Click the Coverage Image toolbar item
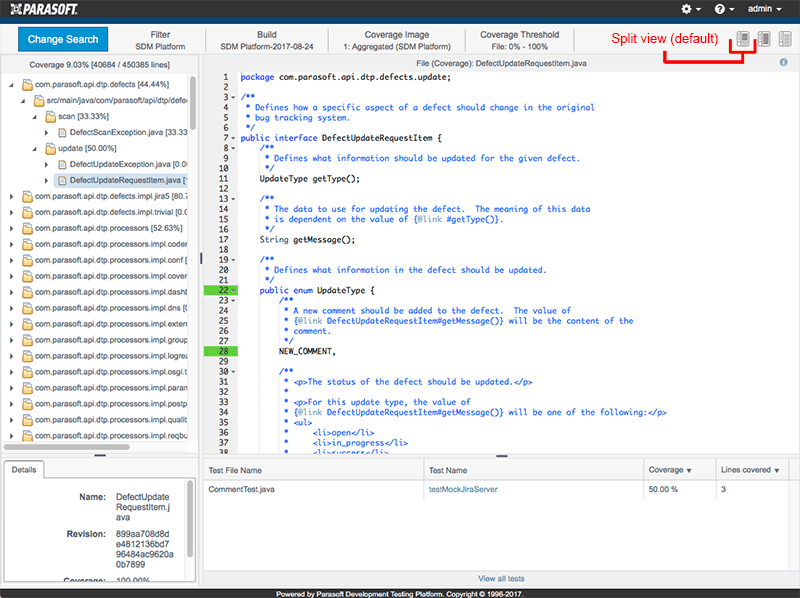The height and width of the screenshot is (598, 800). [397, 40]
